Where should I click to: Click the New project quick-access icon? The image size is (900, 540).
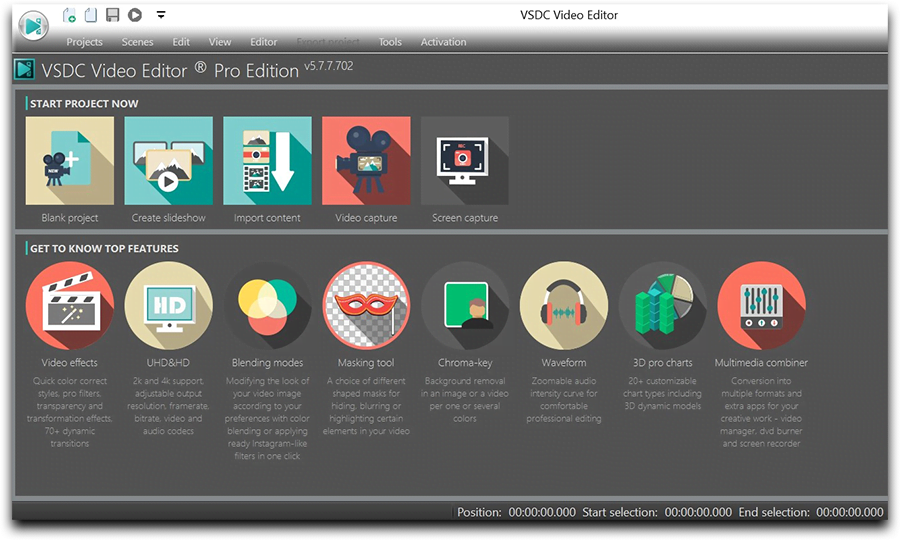pyautogui.click(x=69, y=15)
